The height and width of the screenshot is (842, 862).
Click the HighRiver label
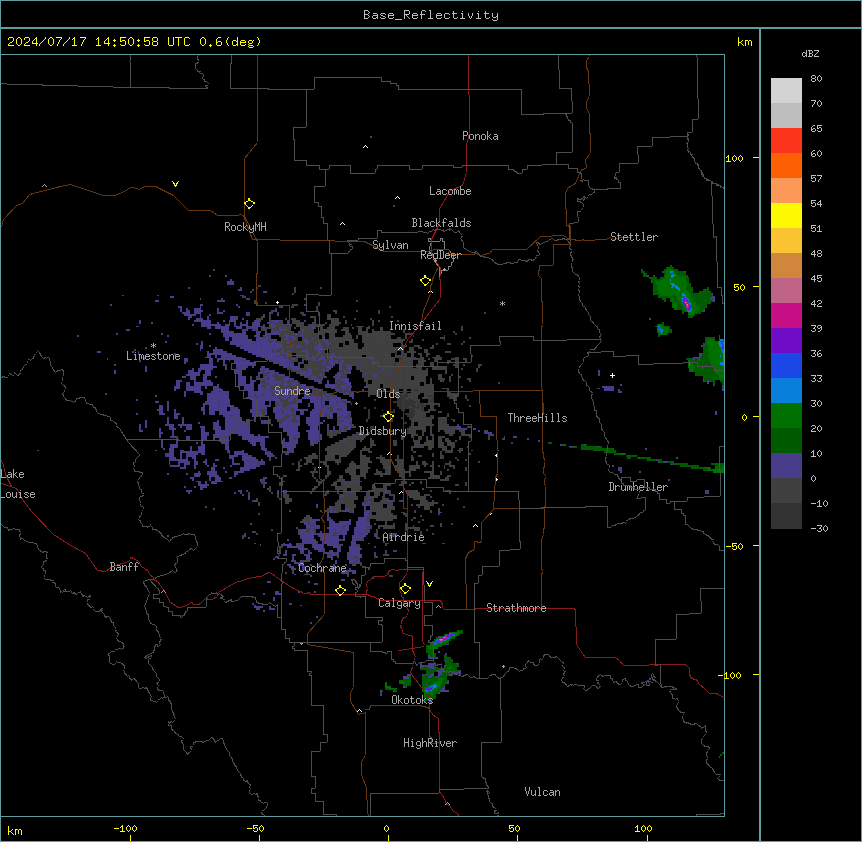pyautogui.click(x=430, y=743)
